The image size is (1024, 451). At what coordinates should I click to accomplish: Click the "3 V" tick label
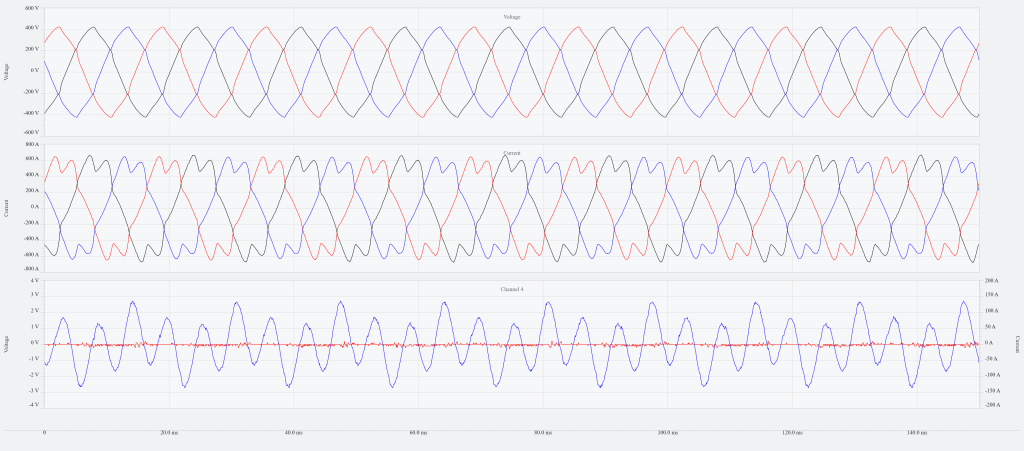pyautogui.click(x=35, y=295)
